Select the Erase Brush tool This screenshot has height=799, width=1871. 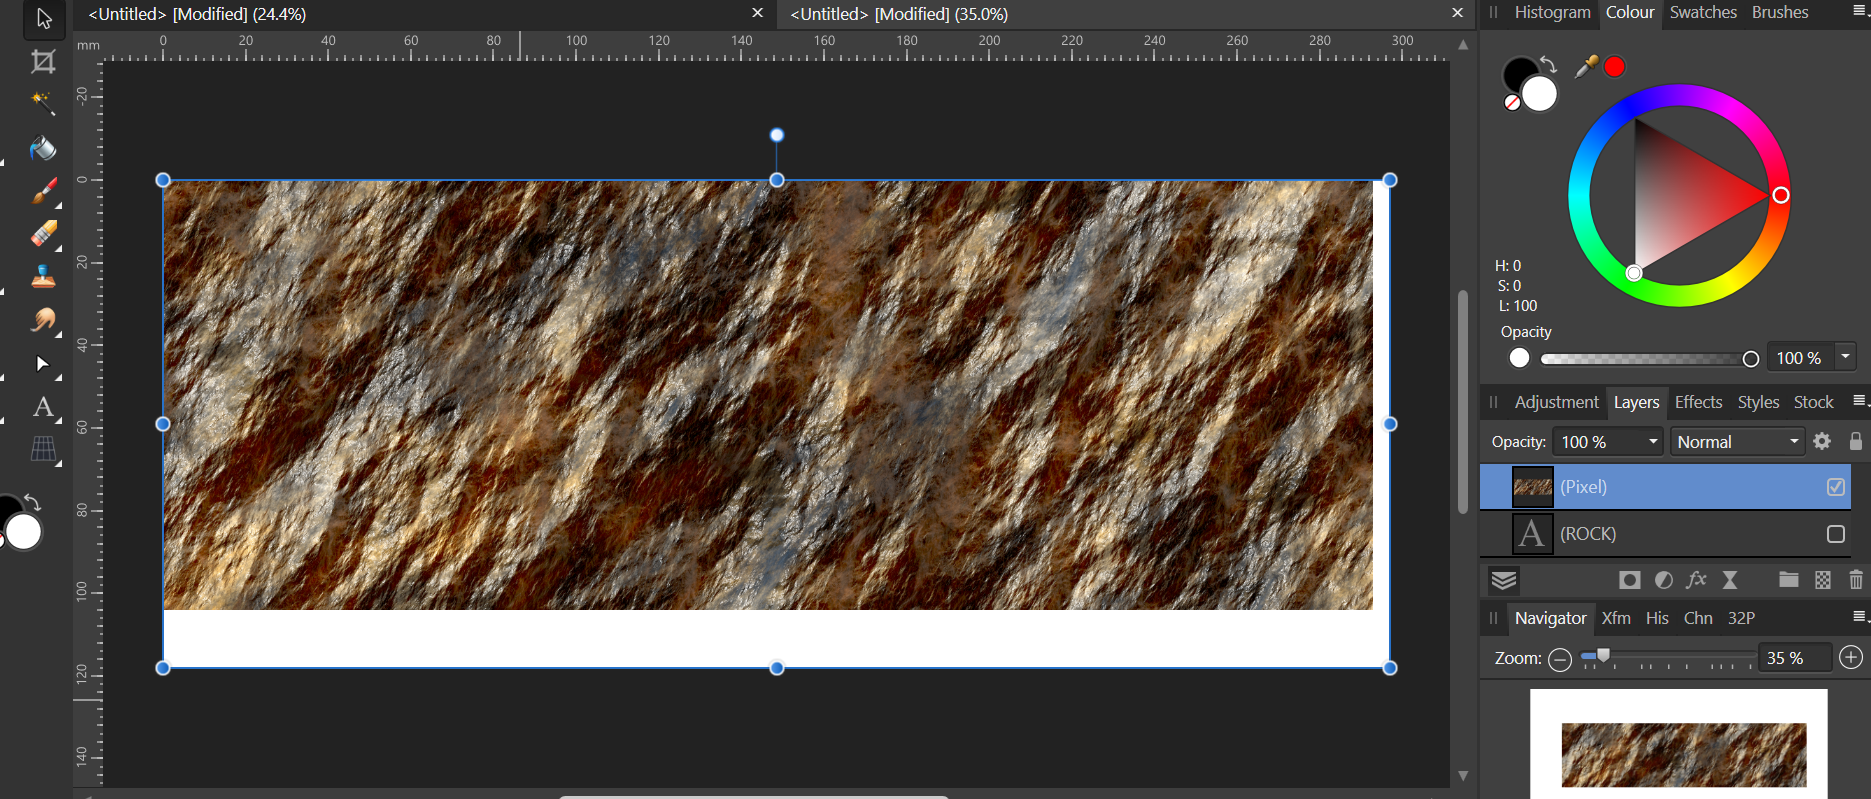coord(44,234)
